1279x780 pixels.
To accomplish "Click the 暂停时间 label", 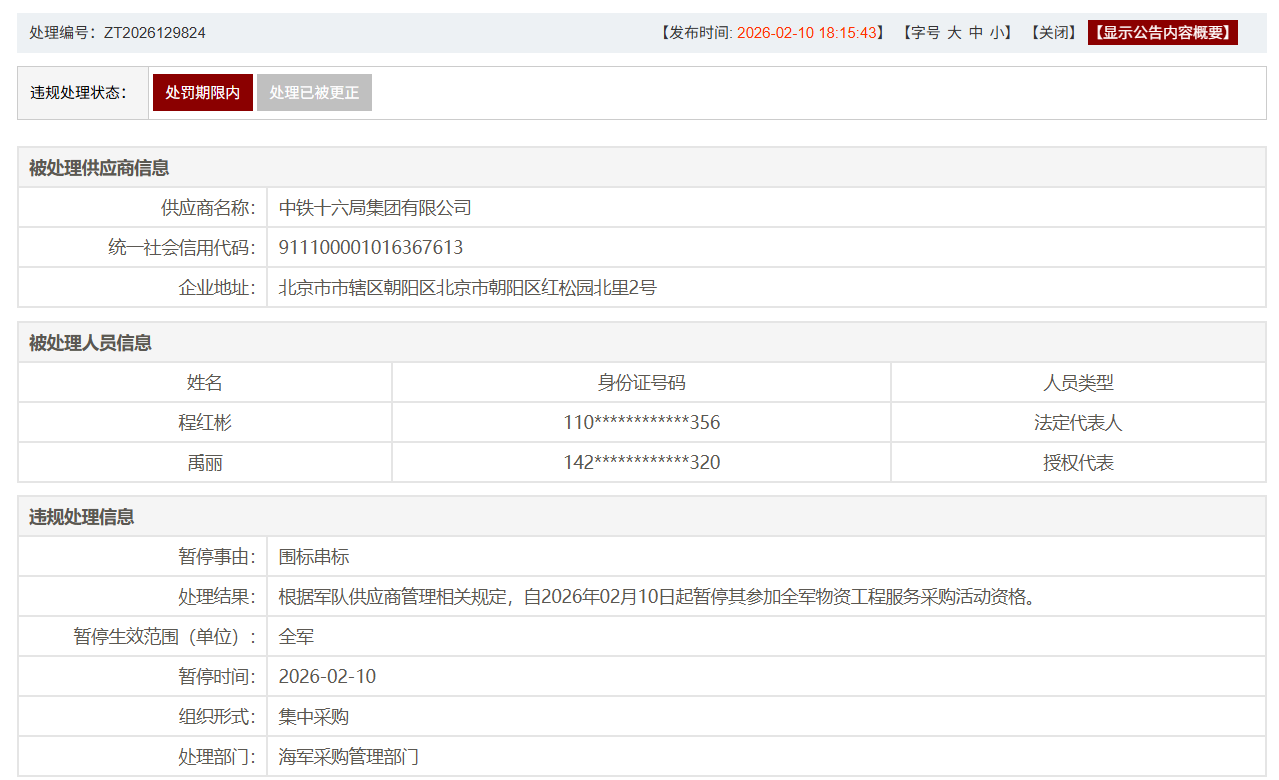I will (217, 677).
